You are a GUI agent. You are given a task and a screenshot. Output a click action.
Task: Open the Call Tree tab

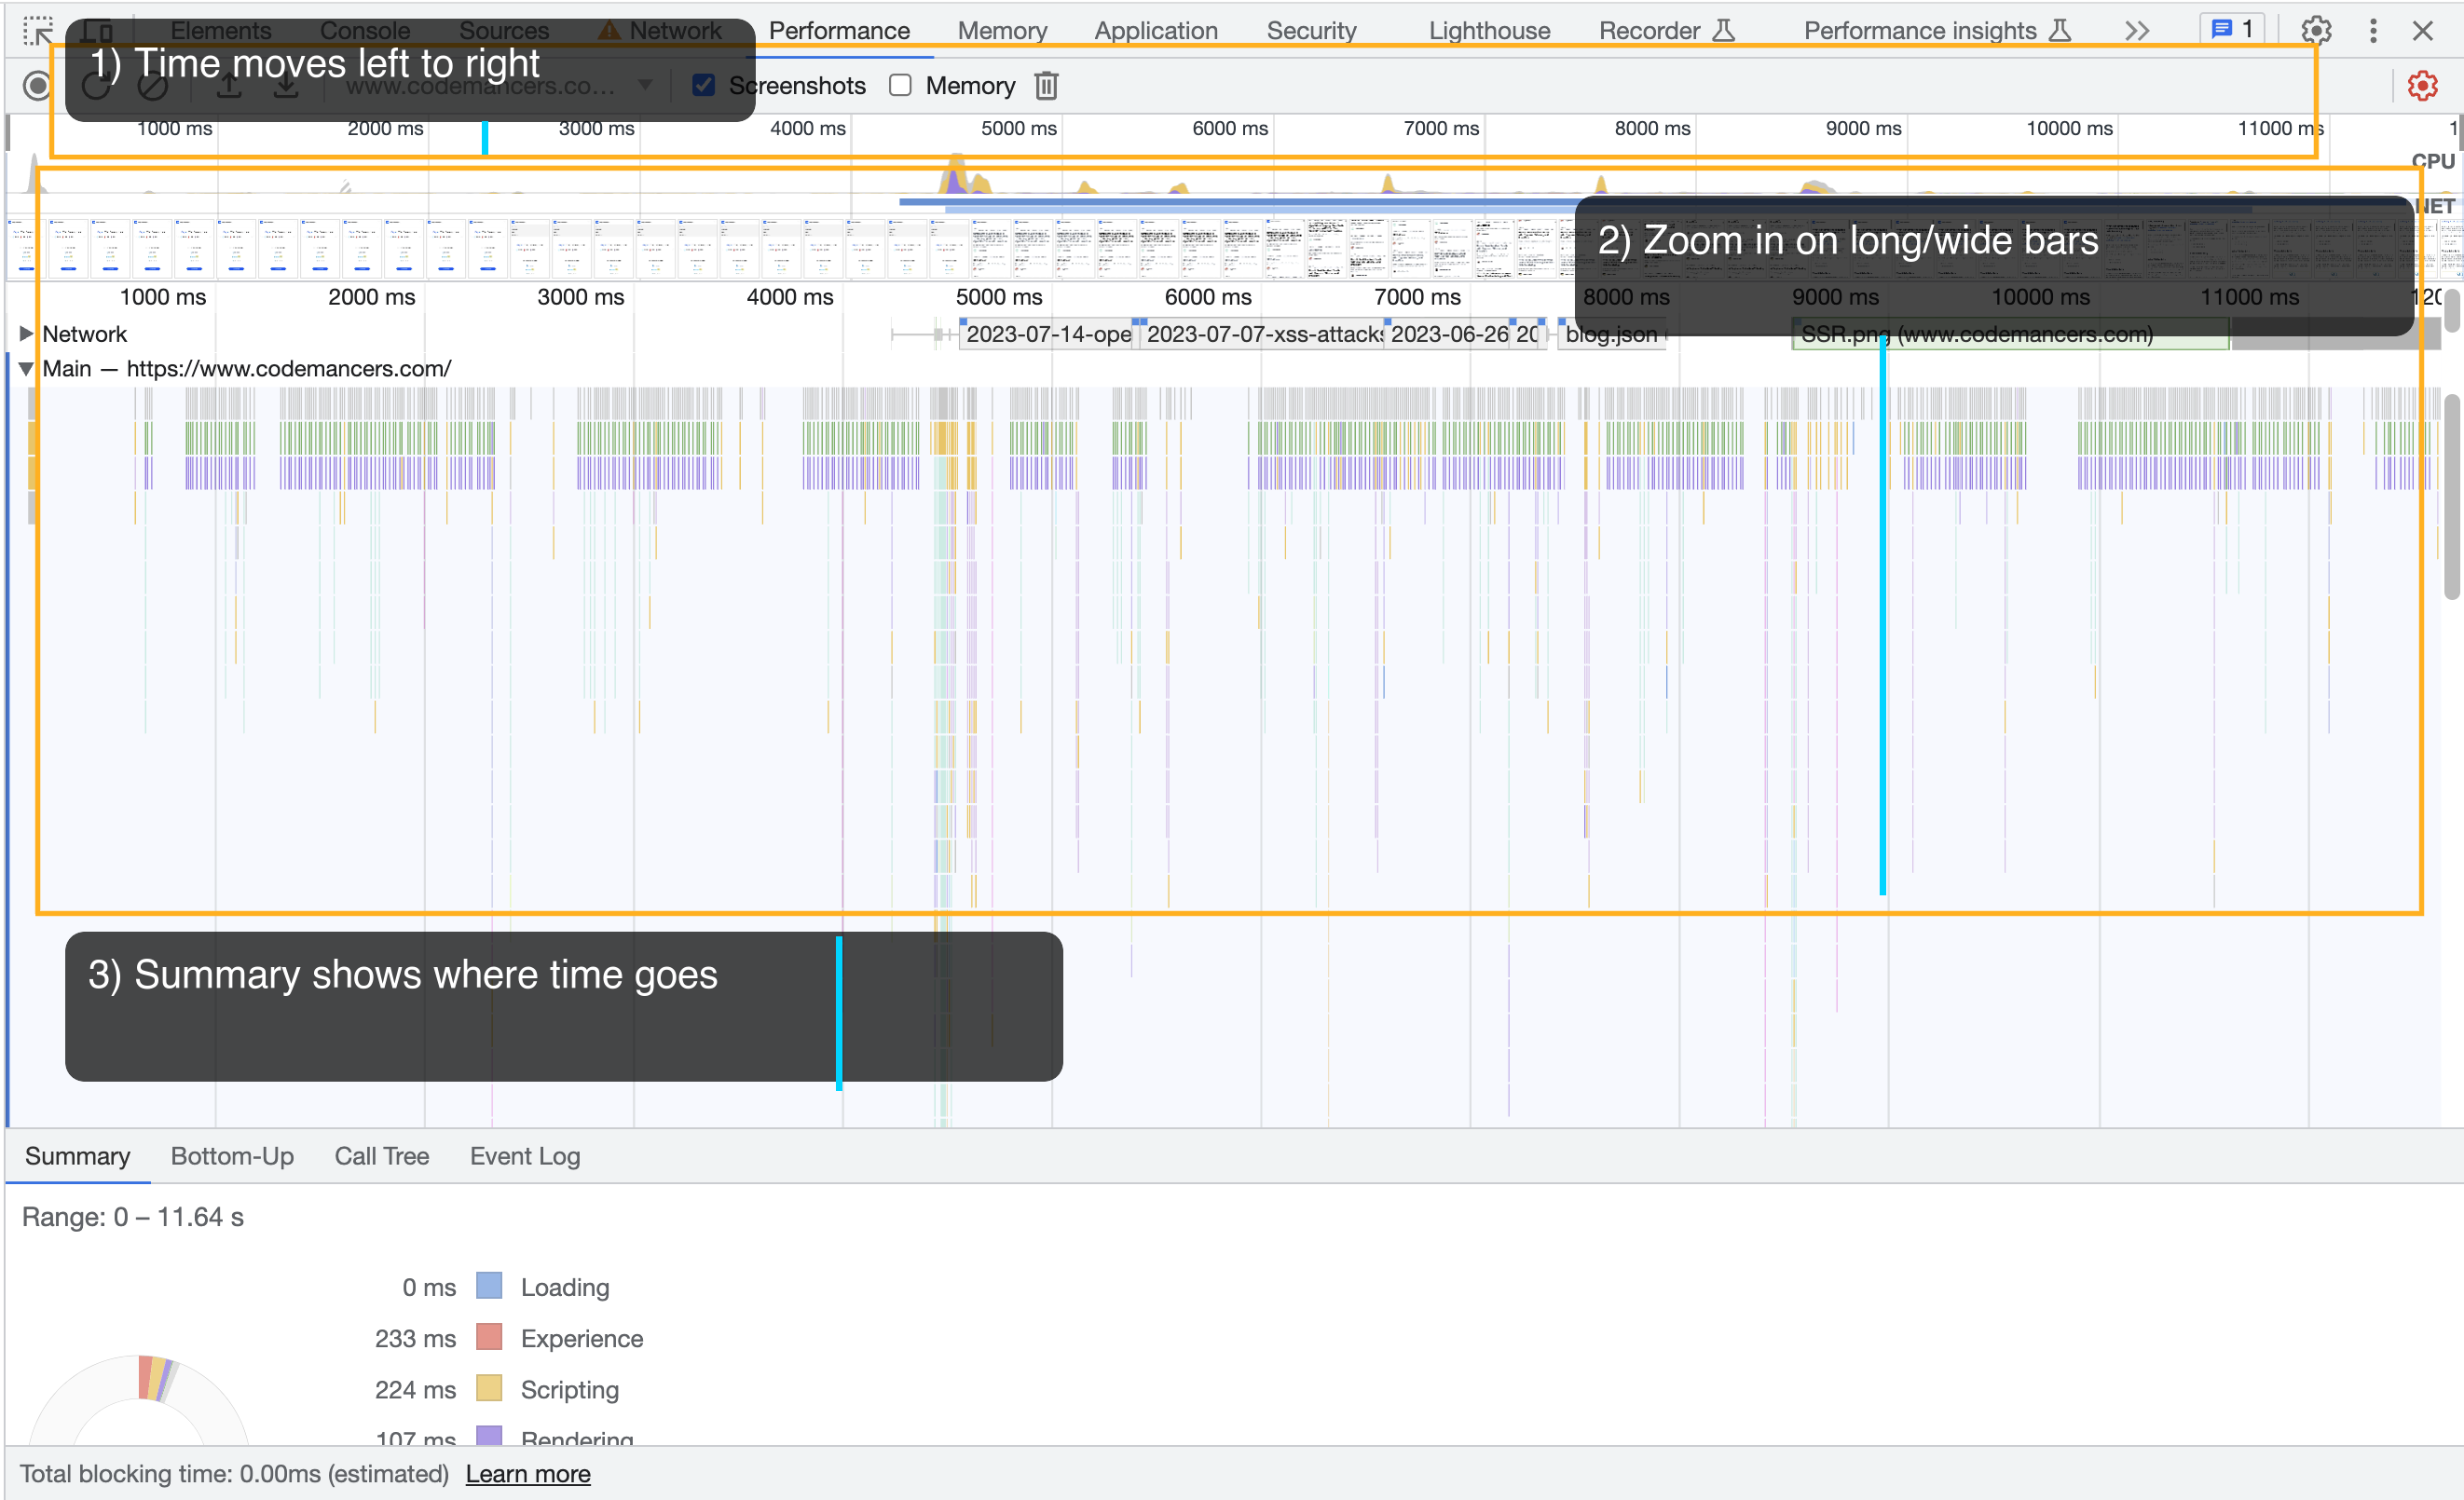point(381,1156)
